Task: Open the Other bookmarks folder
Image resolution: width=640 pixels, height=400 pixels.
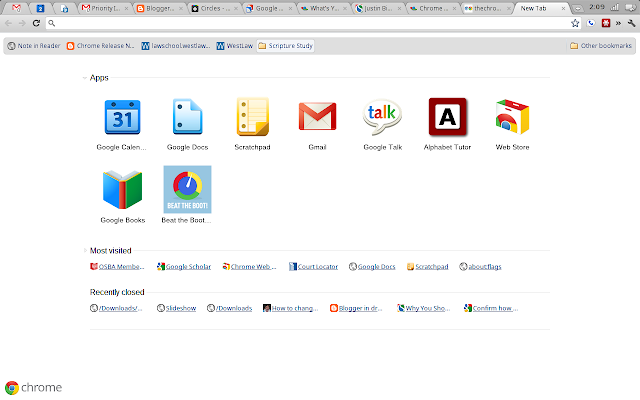Action: click(601, 46)
